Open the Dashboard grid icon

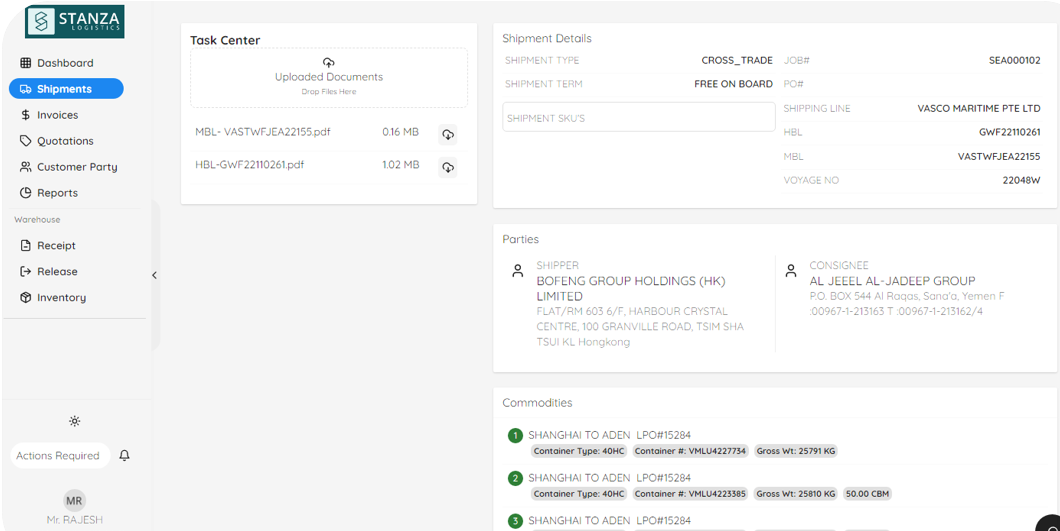tap(26, 63)
